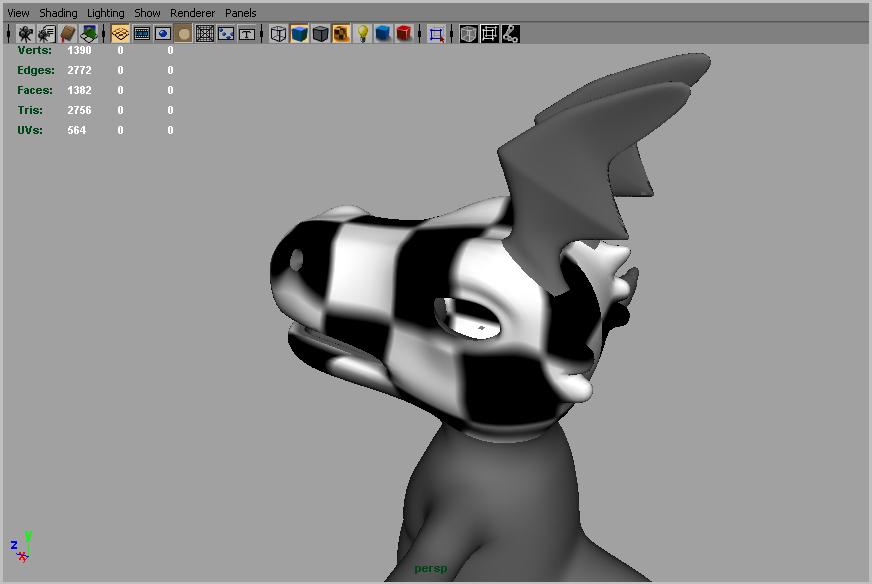Image resolution: width=872 pixels, height=584 pixels.
Task: Toggle the Safe Action icon
Action: click(x=226, y=34)
